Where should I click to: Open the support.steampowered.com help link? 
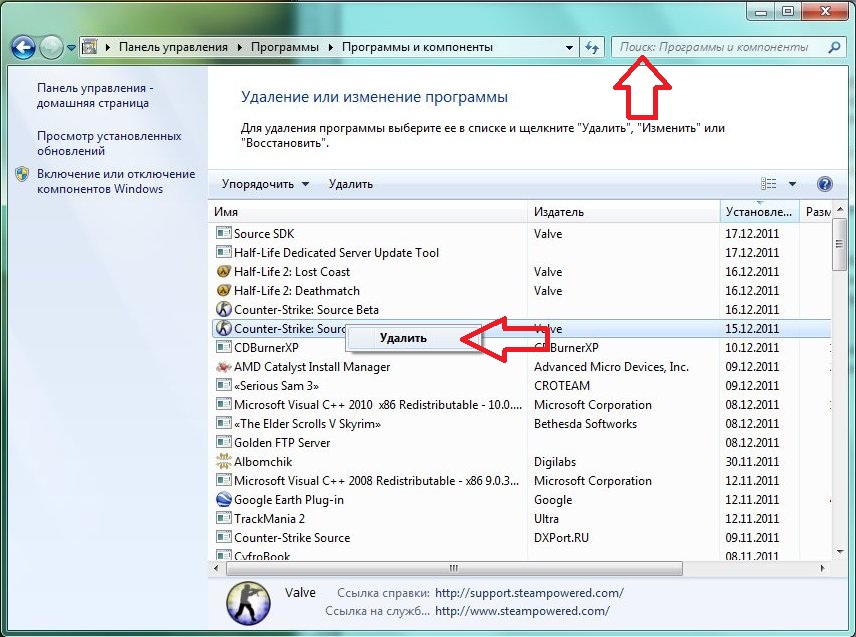pyautogui.click(x=529, y=593)
